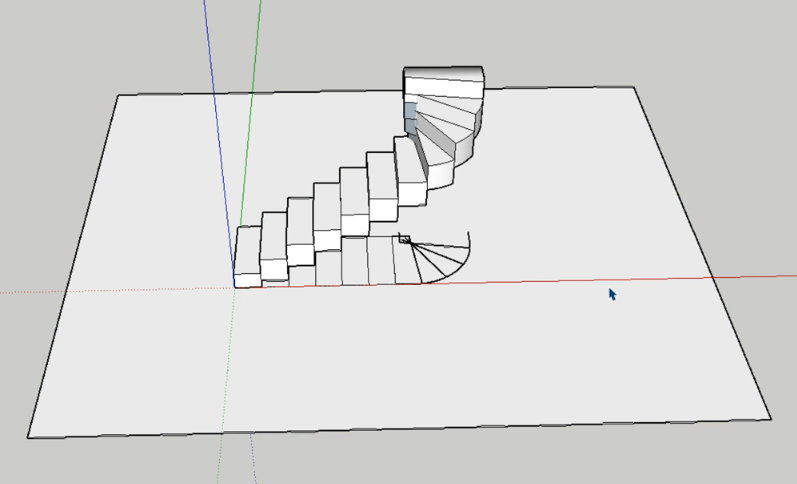Select the top landing of the staircase
Screen dimensions: 797x484
coord(443,74)
